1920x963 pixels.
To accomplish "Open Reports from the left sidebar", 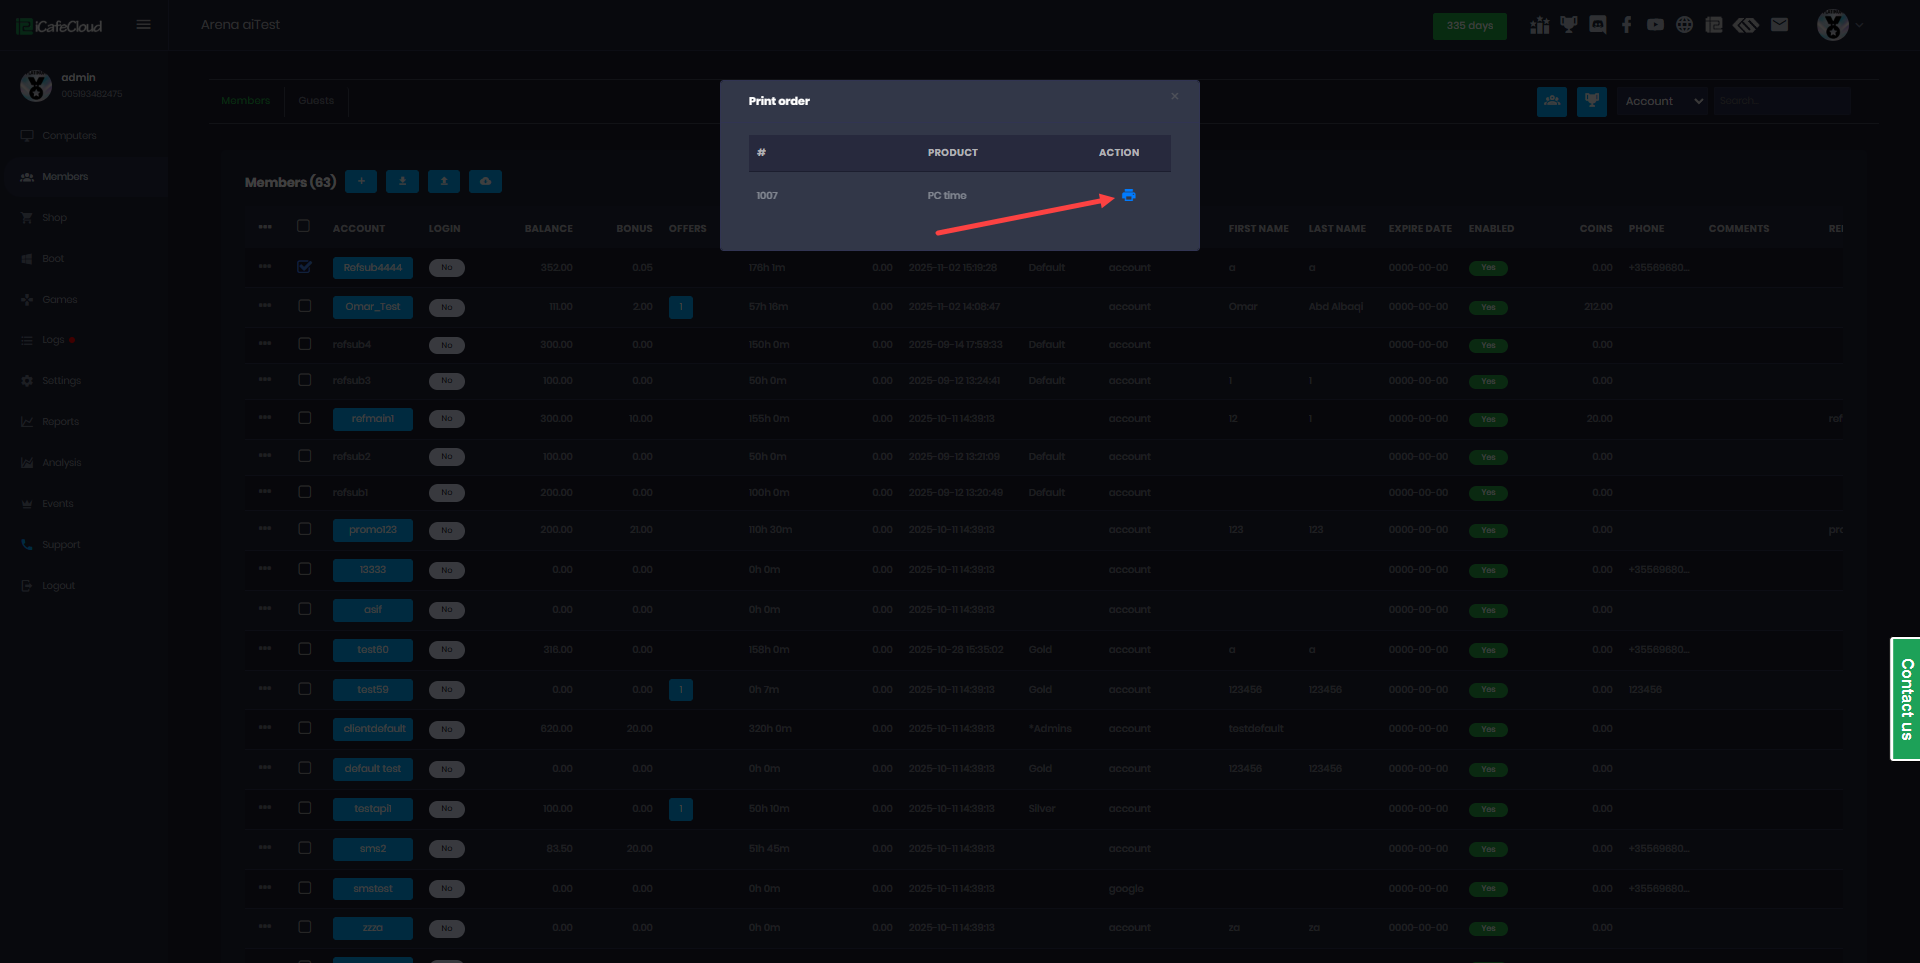I will click(60, 422).
